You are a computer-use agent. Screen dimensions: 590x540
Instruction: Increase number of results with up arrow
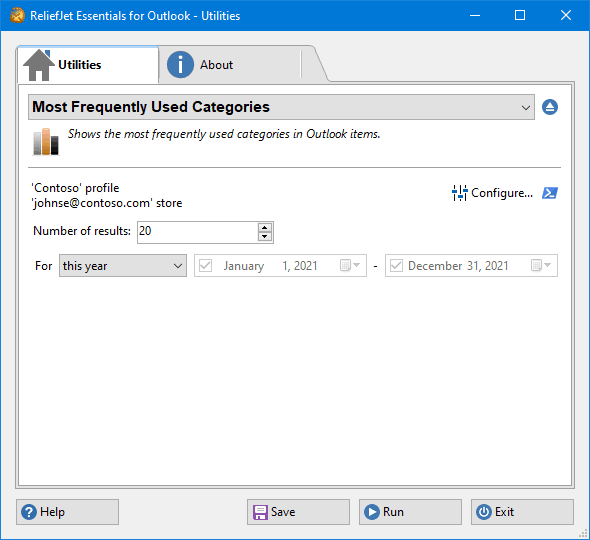point(265,228)
